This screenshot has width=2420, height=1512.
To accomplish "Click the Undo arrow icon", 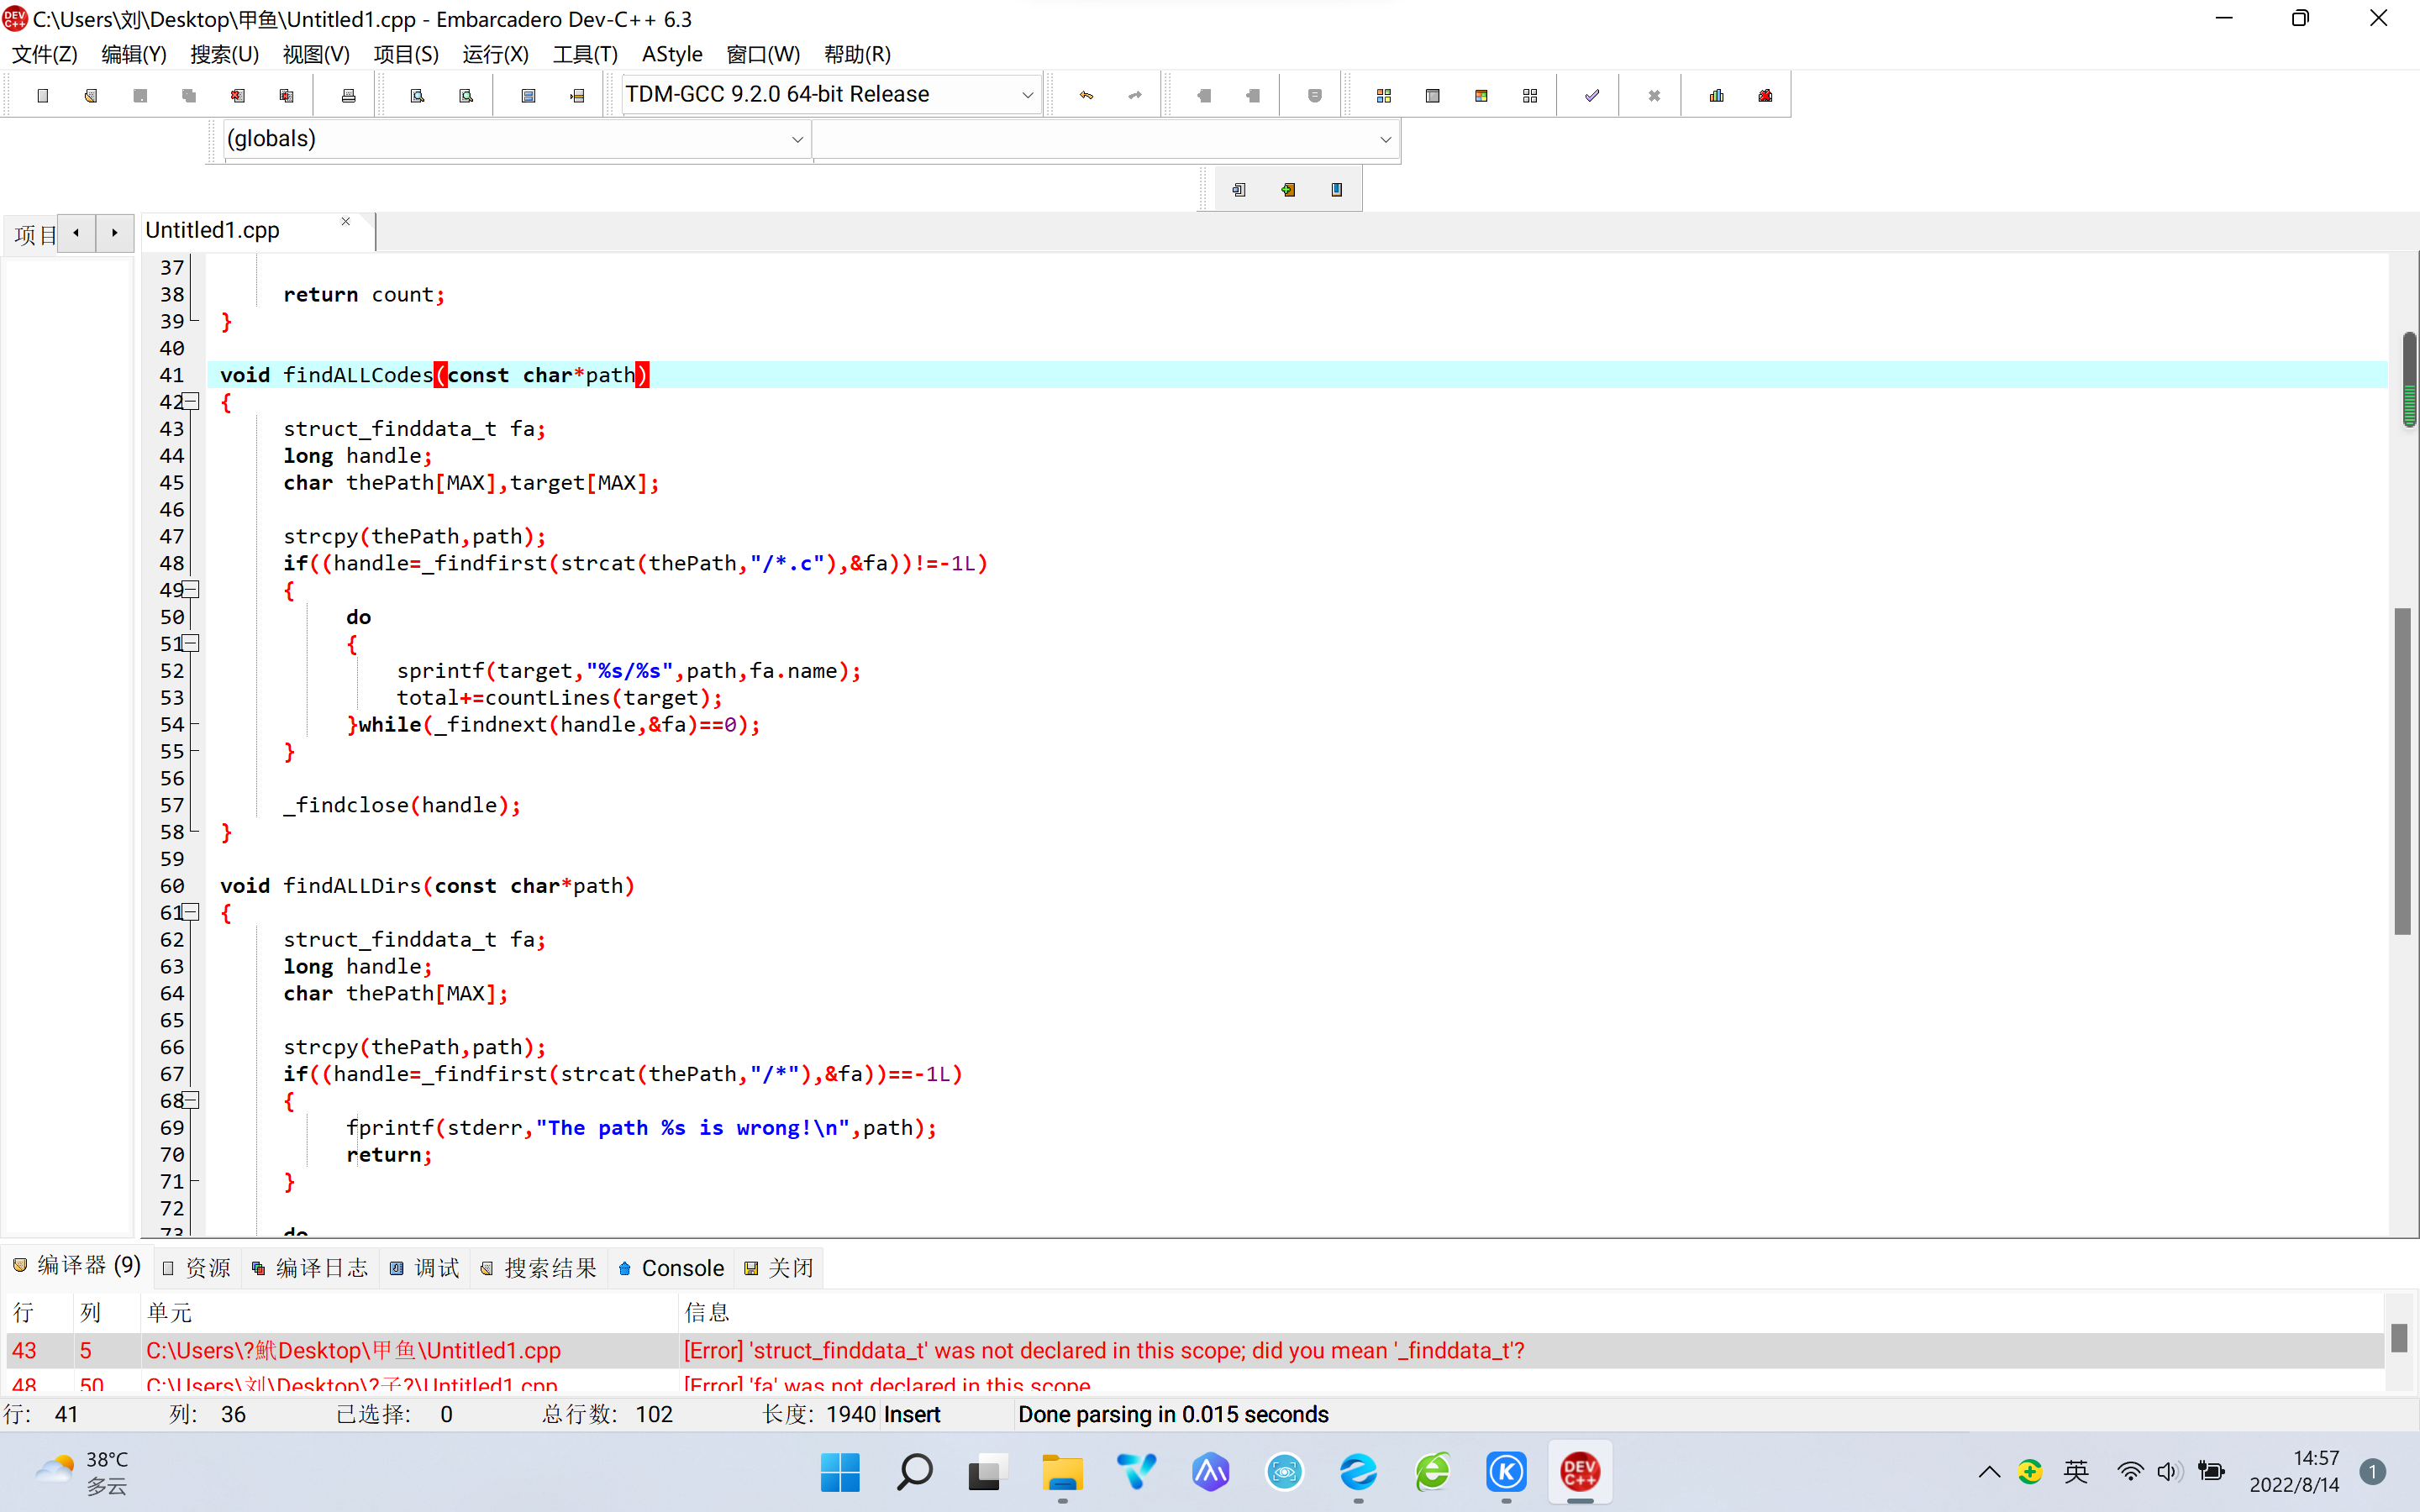I will click(x=1086, y=96).
